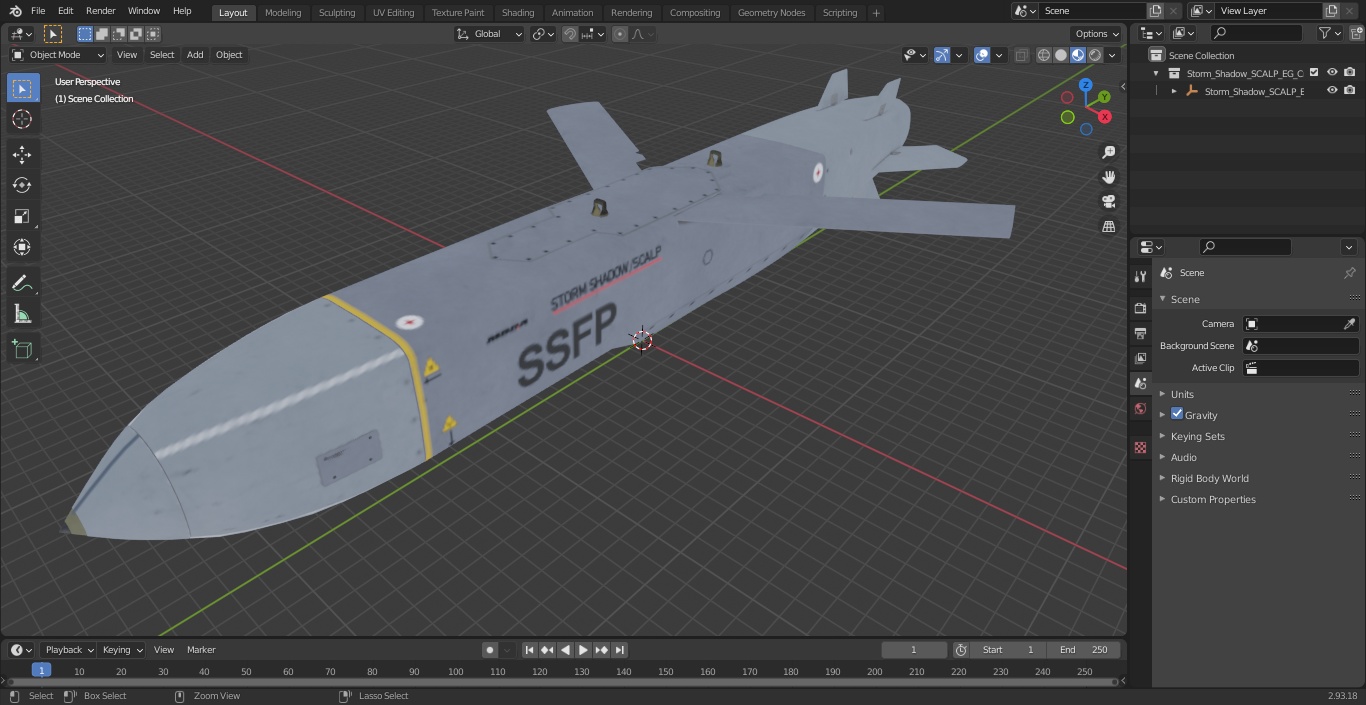Open the timeline Marker menu
This screenshot has height=705, width=1366.
click(x=201, y=650)
